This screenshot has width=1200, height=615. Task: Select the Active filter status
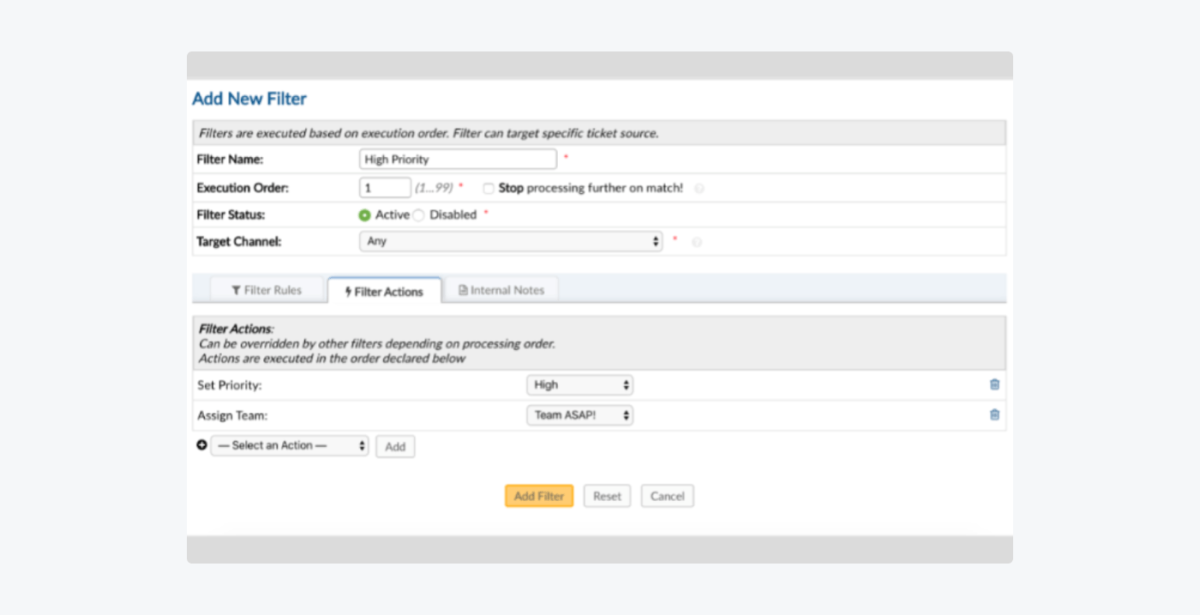pyautogui.click(x=365, y=215)
